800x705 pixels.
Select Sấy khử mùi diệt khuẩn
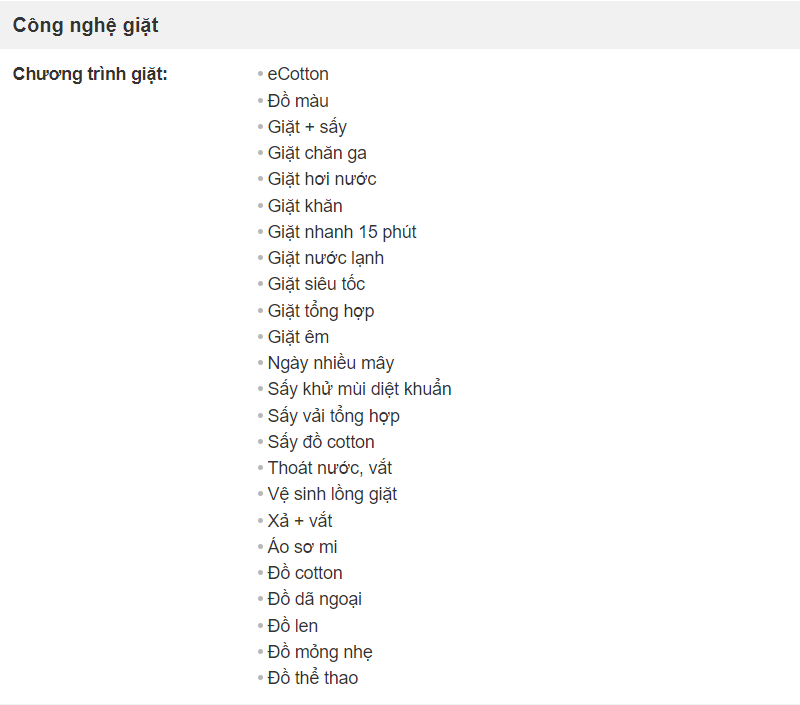tap(359, 389)
